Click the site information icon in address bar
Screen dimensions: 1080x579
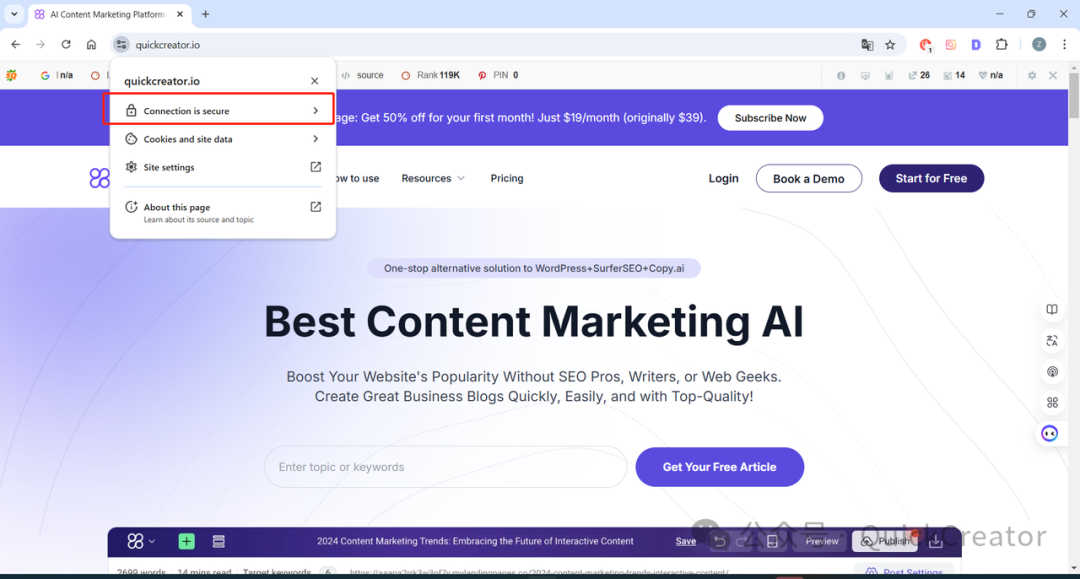121,45
